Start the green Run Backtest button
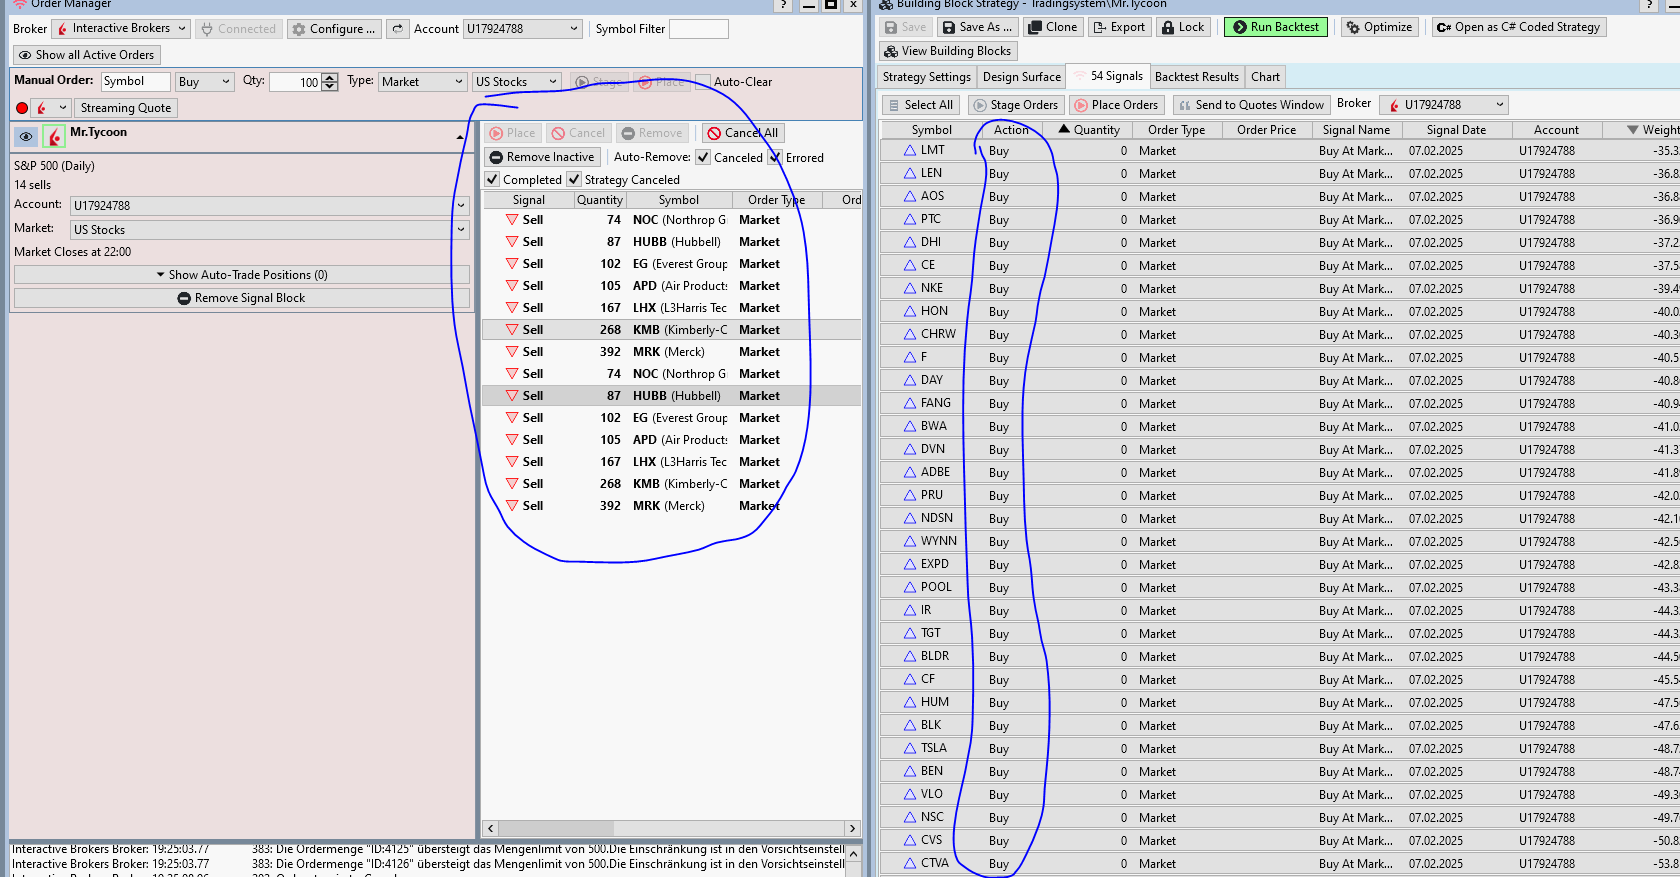1680x878 pixels. tap(1276, 27)
